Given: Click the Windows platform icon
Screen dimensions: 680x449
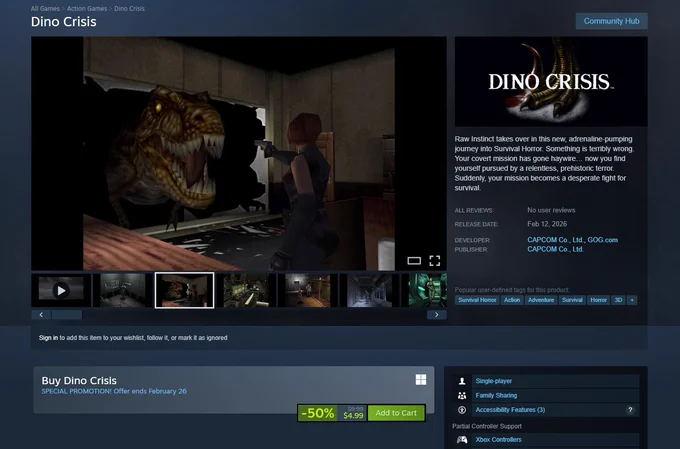Looking at the screenshot, I should 421,380.
